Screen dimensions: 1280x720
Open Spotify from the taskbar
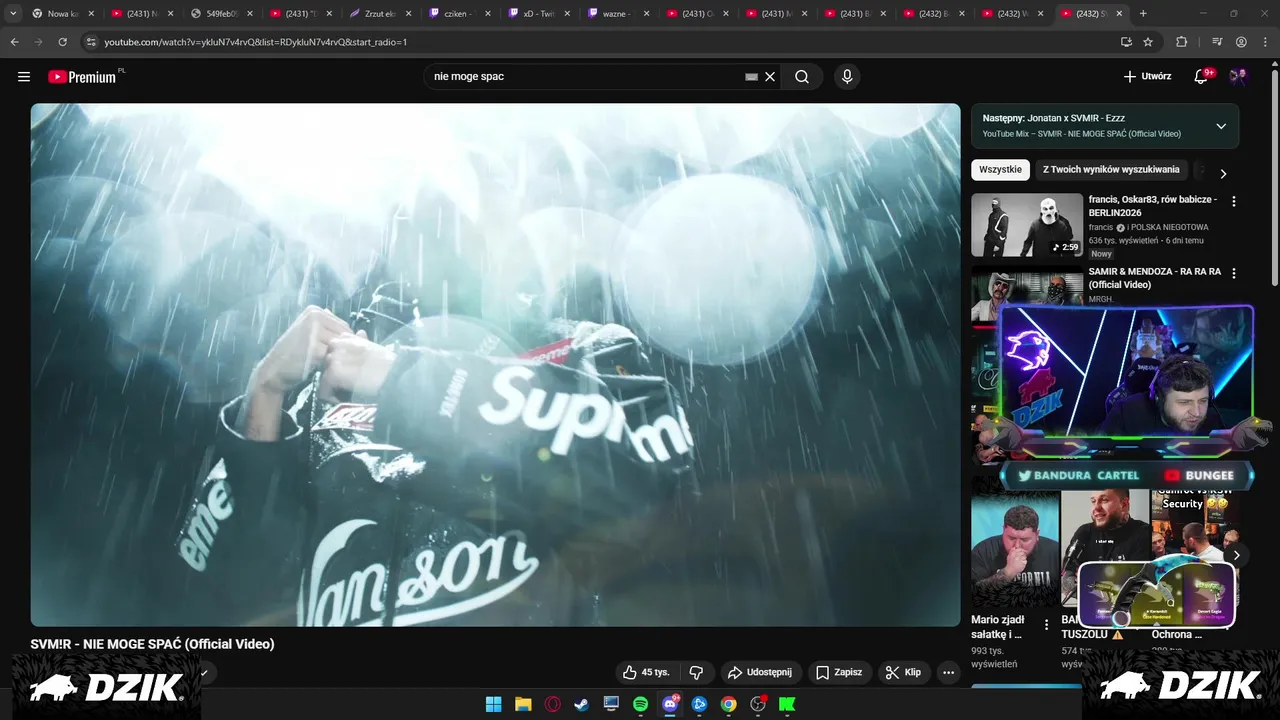click(x=640, y=704)
